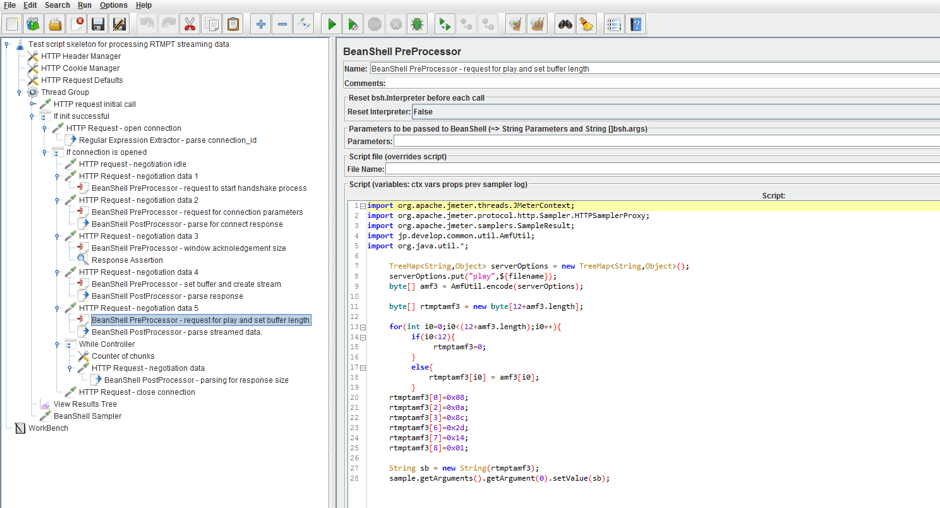Fold the for-loop at script line 13
The image size is (940, 508).
point(363,327)
